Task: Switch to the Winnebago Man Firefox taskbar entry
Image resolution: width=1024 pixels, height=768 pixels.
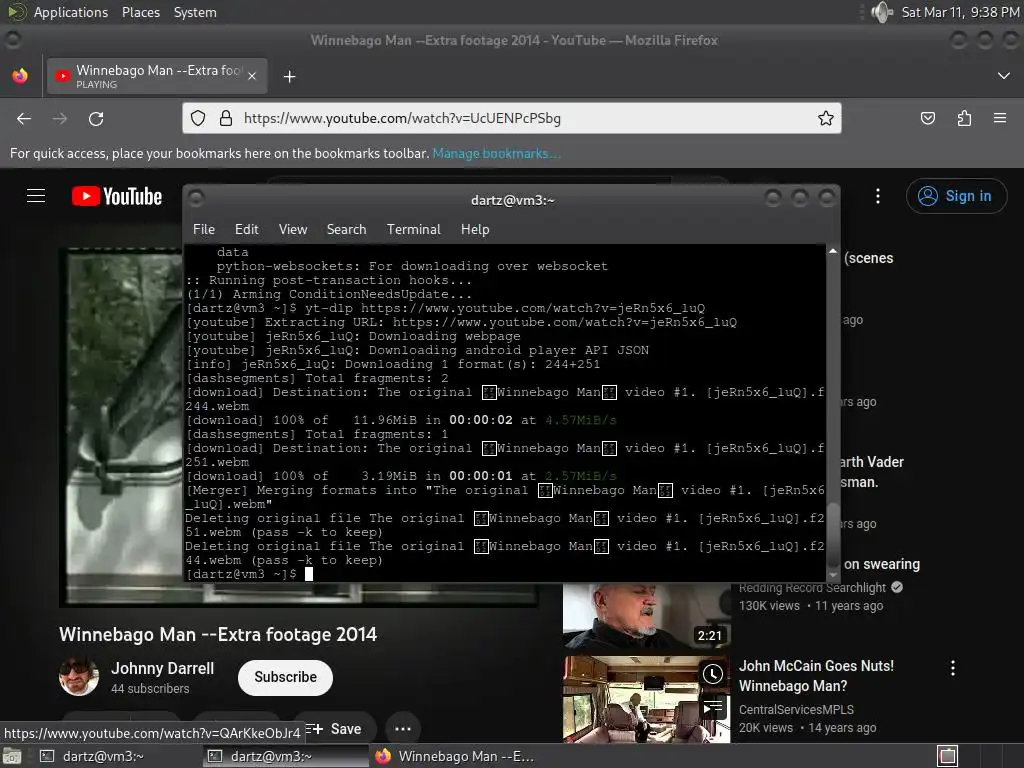Action: coord(454,756)
